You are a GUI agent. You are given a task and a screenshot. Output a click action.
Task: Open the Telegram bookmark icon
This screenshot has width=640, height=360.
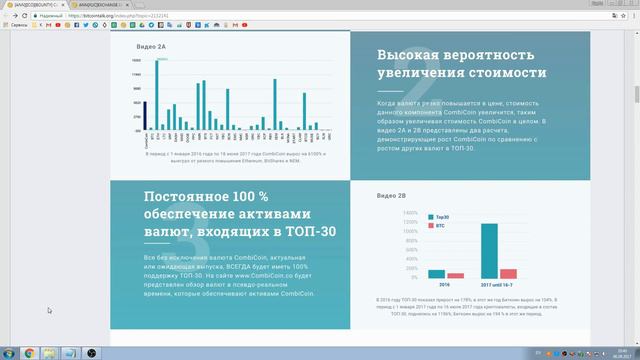(151, 25)
